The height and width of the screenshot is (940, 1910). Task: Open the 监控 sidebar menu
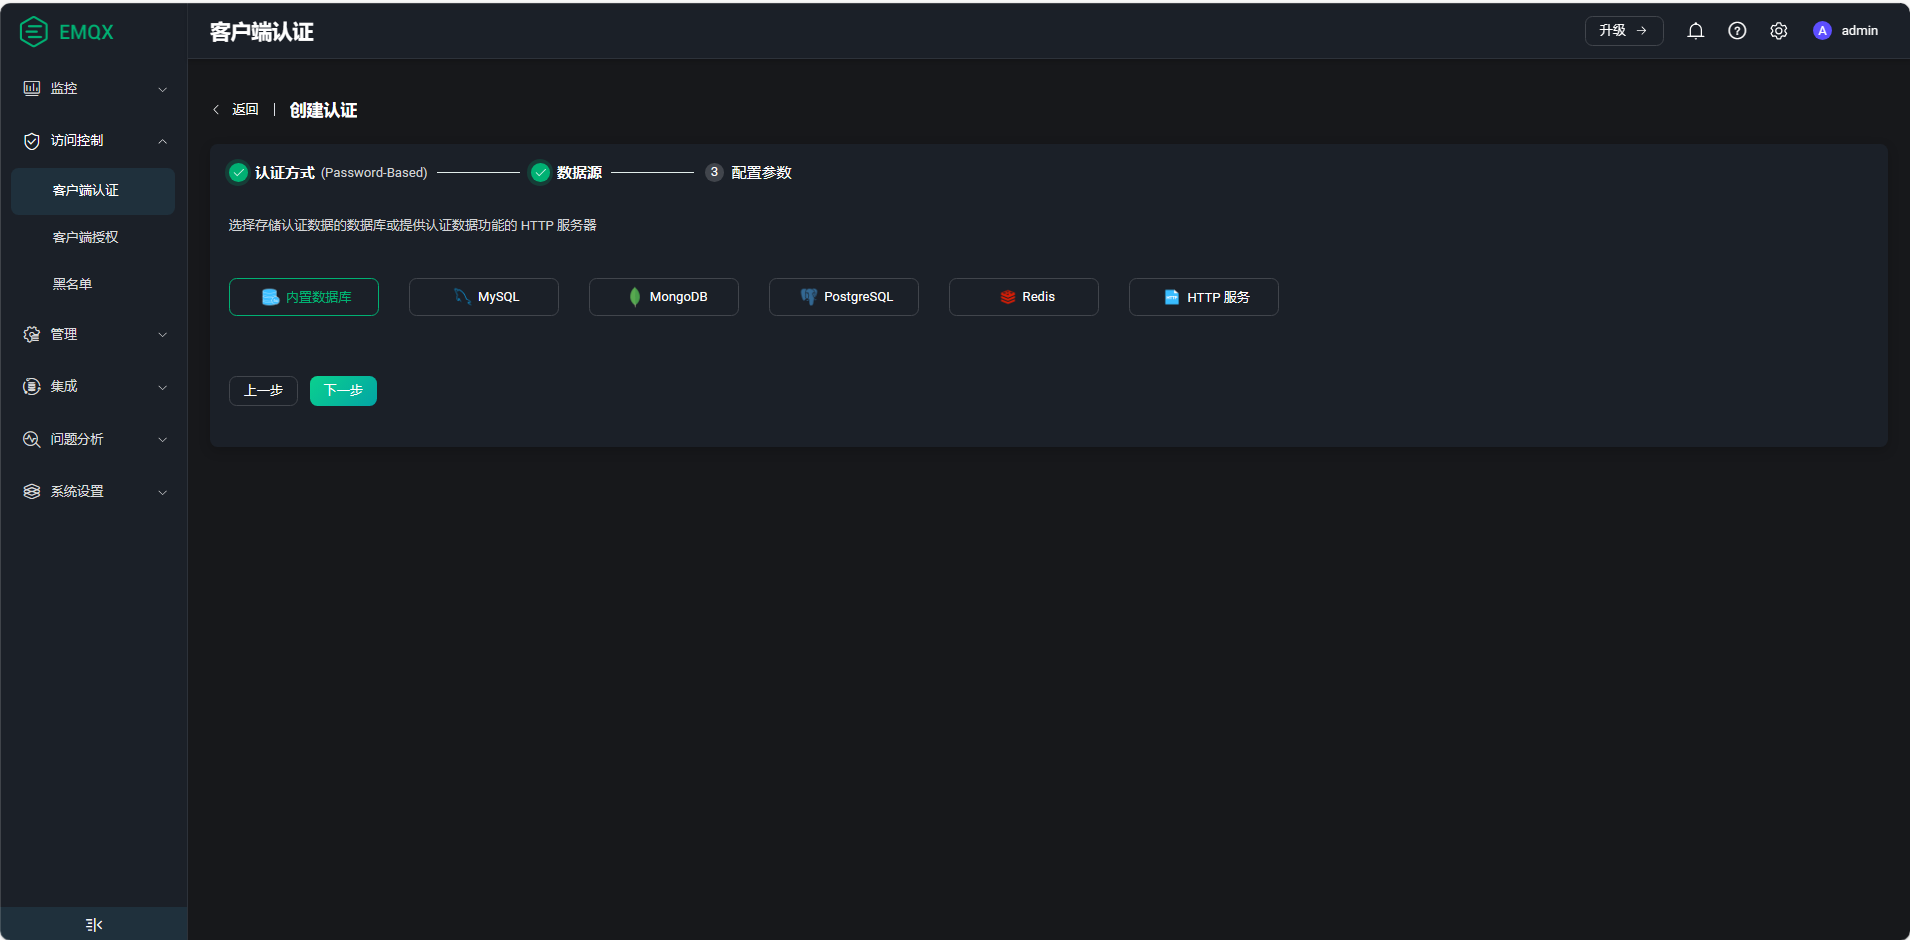tap(93, 89)
